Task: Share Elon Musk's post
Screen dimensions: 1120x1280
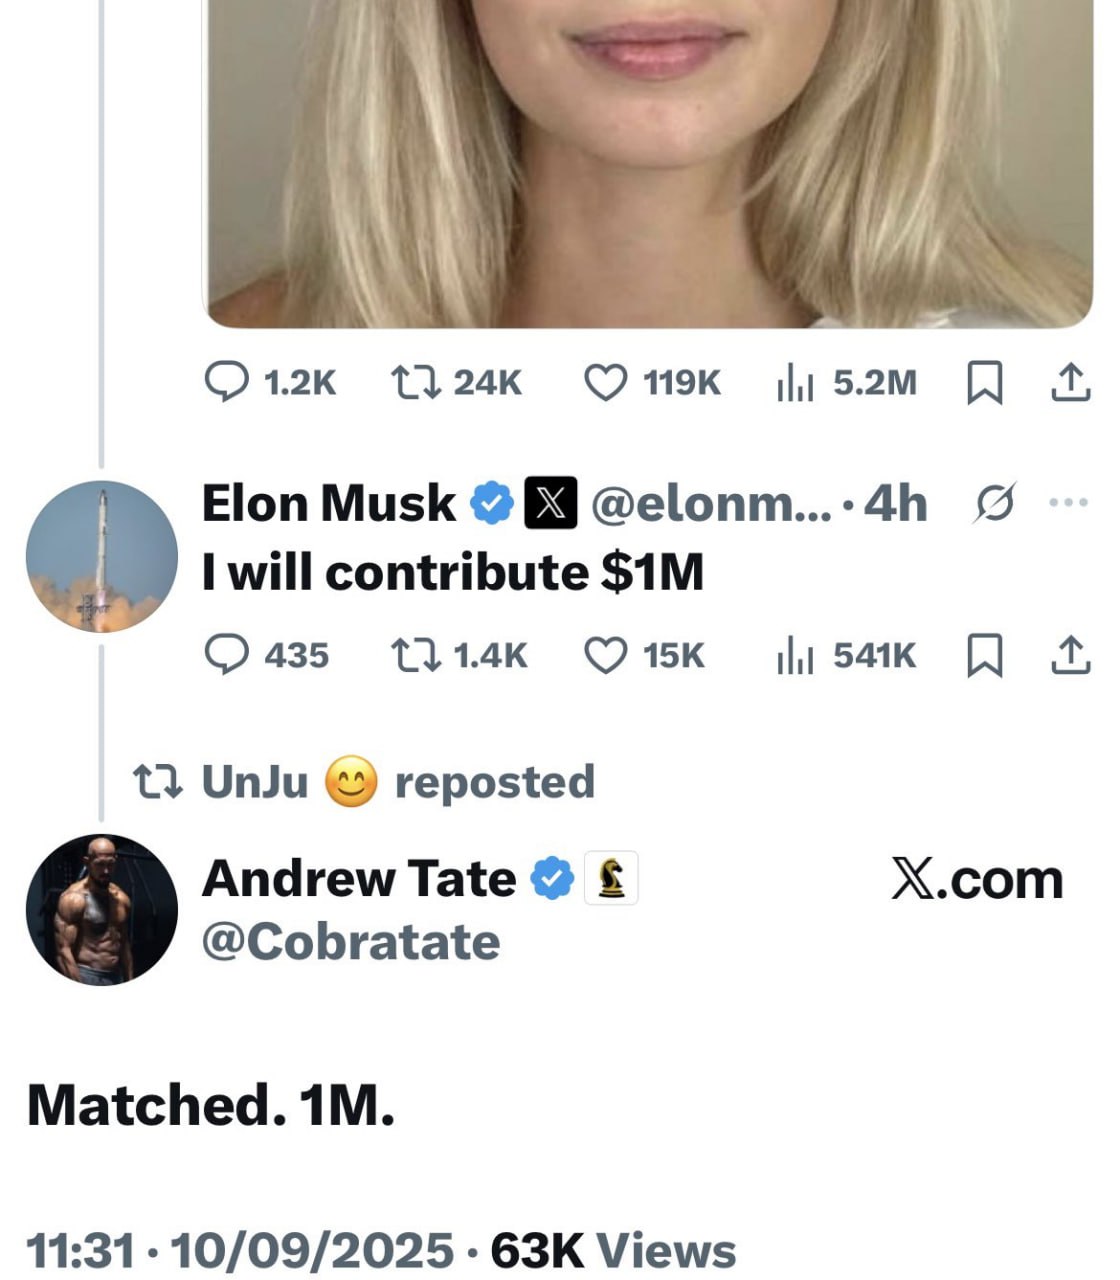Action: tap(1070, 655)
